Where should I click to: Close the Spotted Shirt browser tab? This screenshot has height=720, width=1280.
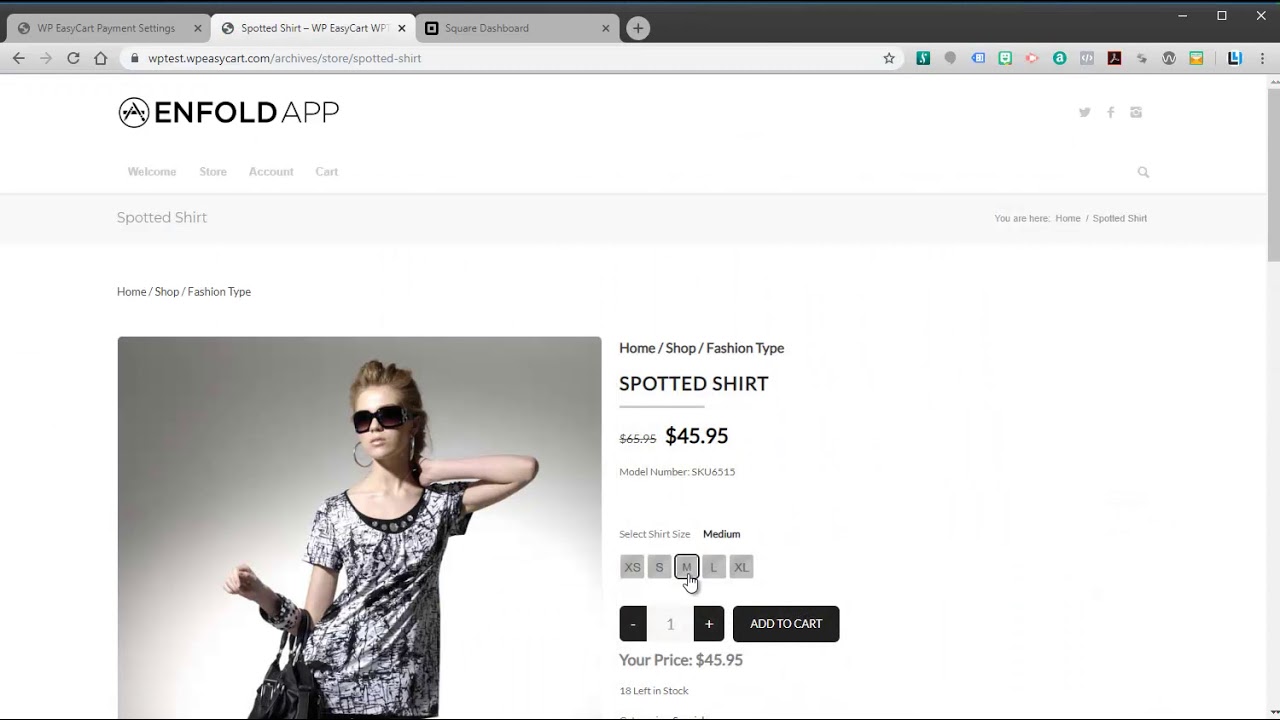point(401,28)
